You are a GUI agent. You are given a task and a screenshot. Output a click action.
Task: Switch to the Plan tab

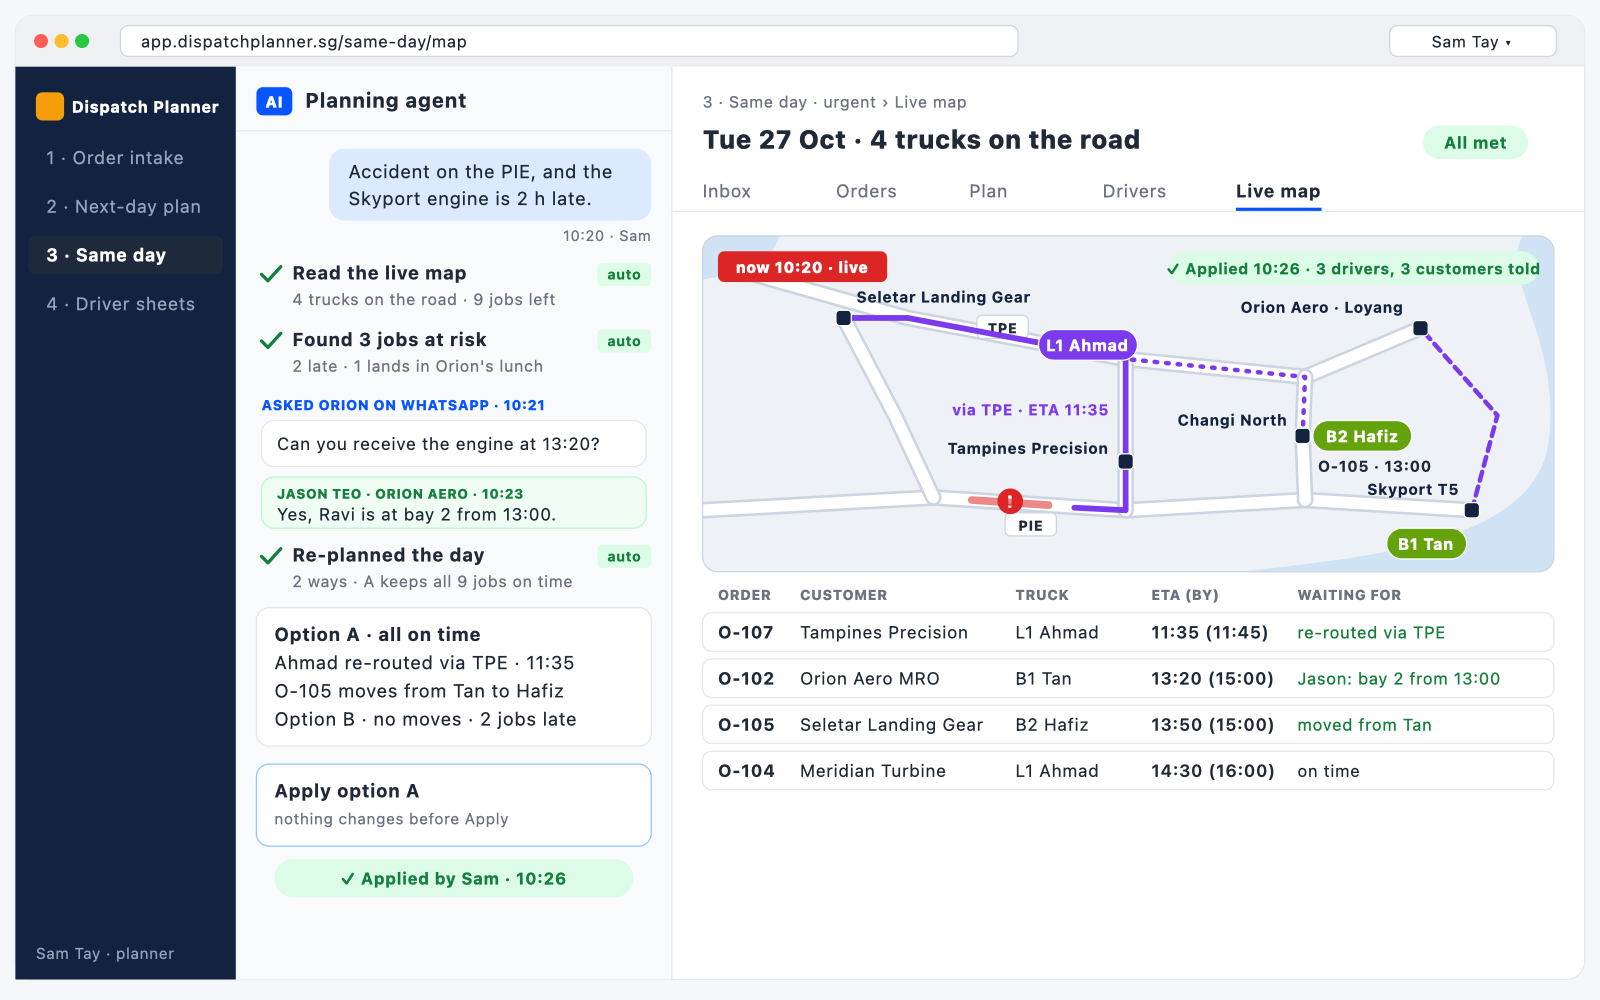click(988, 191)
